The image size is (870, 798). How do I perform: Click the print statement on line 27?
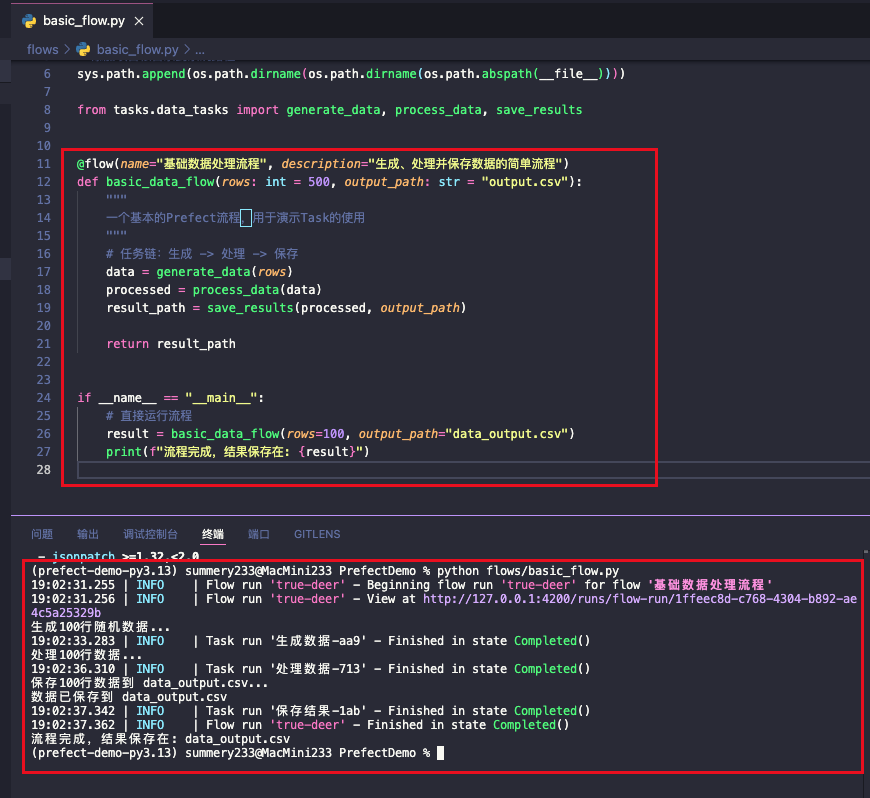(237, 452)
